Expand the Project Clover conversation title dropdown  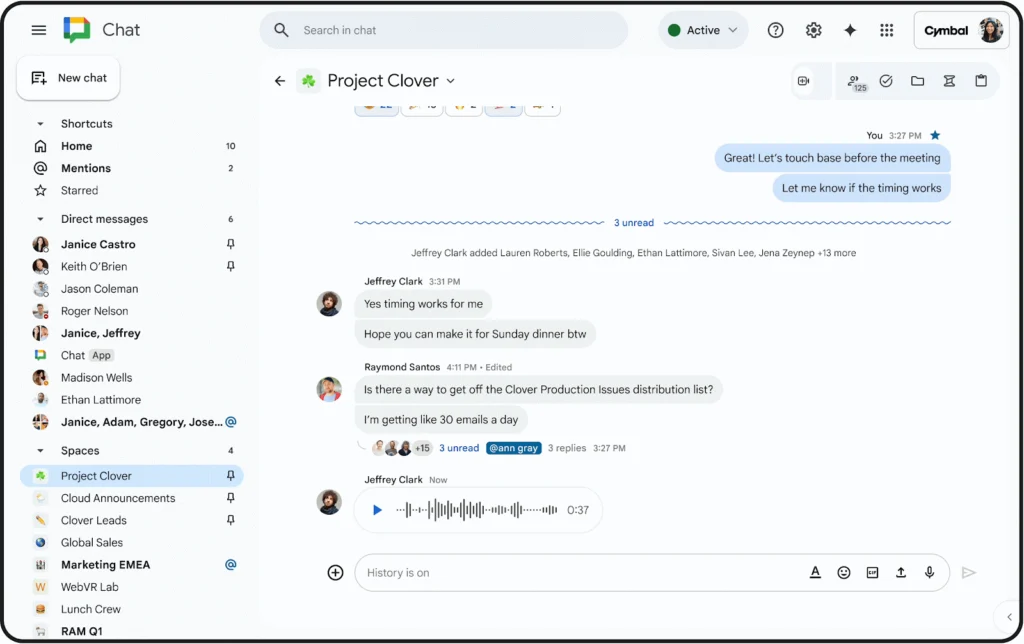click(450, 80)
